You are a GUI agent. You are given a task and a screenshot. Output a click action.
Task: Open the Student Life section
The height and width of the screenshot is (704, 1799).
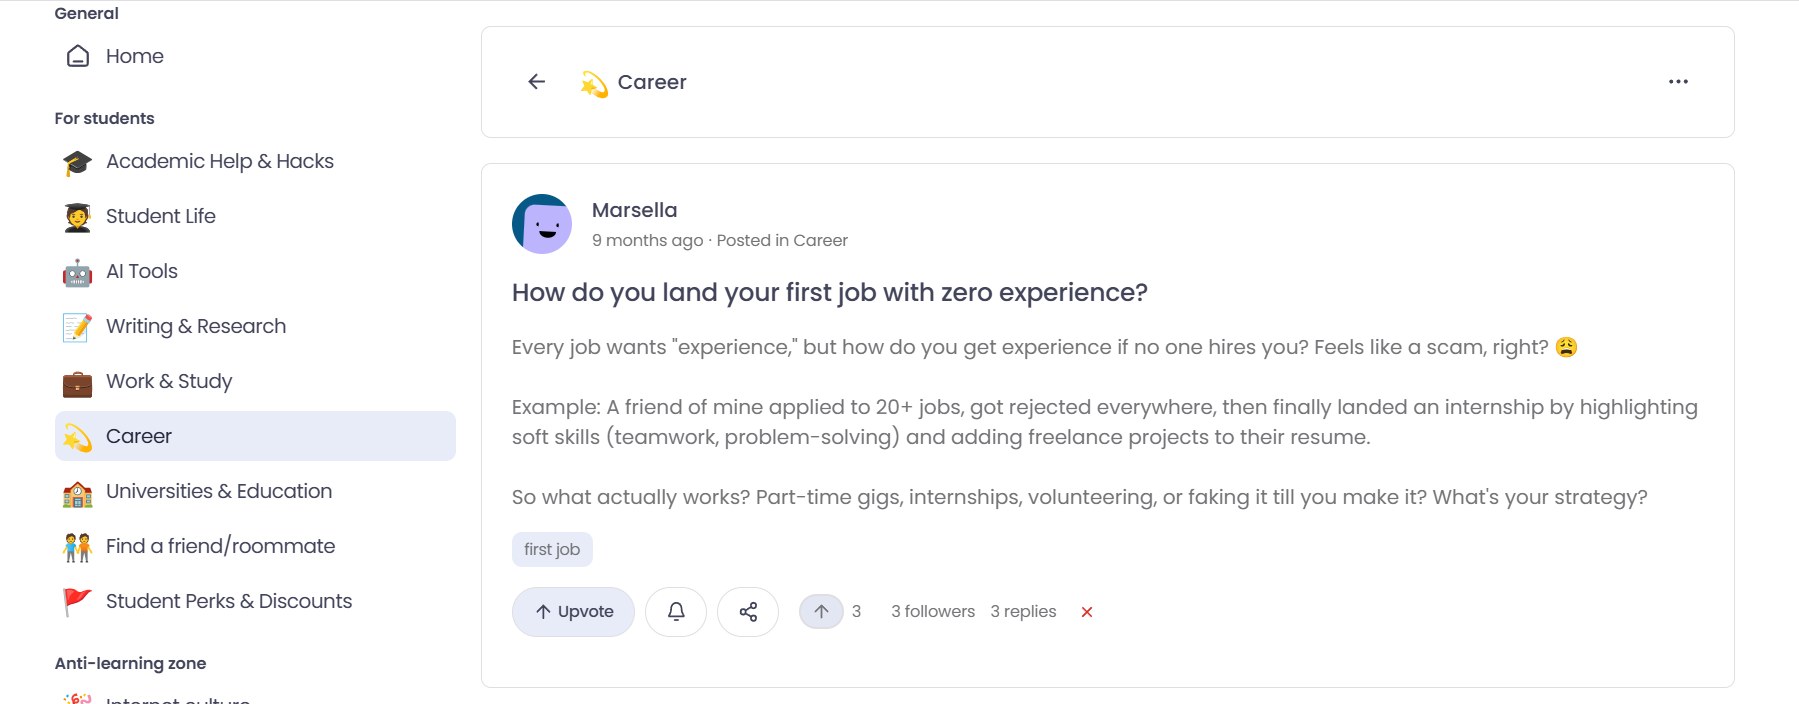pos(161,216)
